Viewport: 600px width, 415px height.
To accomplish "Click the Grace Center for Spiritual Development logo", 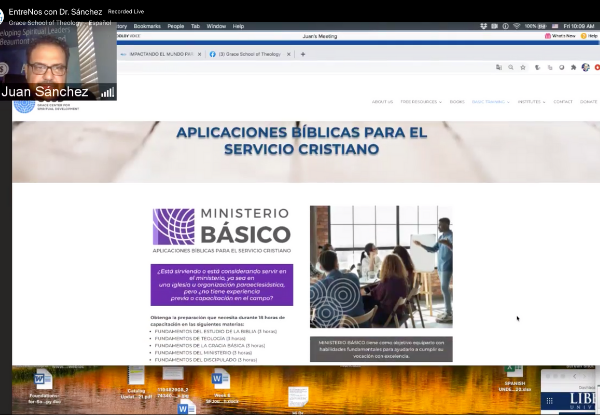I will point(47,106).
